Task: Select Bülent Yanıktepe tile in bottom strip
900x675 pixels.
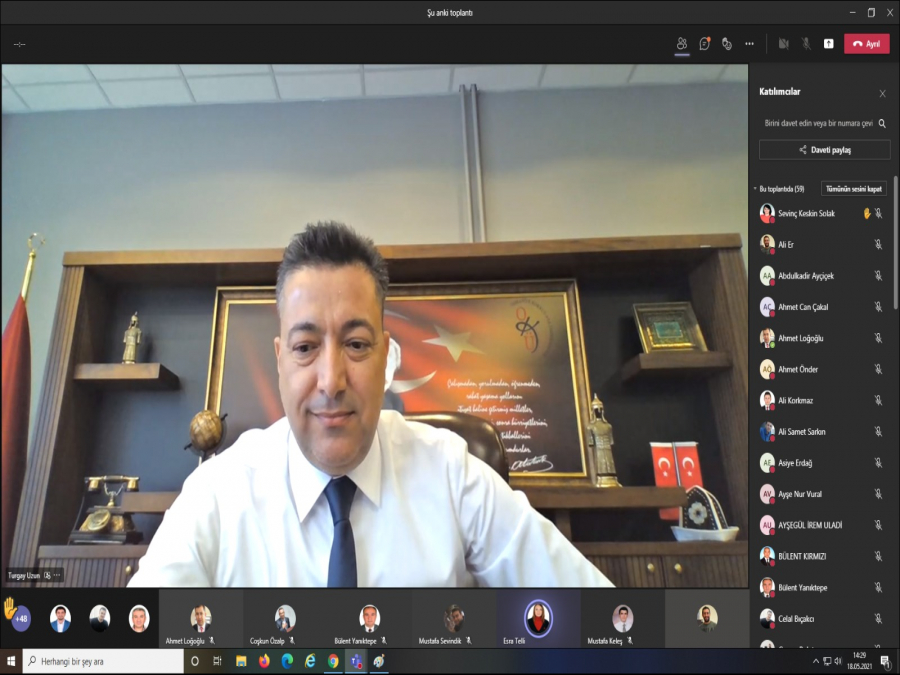Action: tap(370, 619)
